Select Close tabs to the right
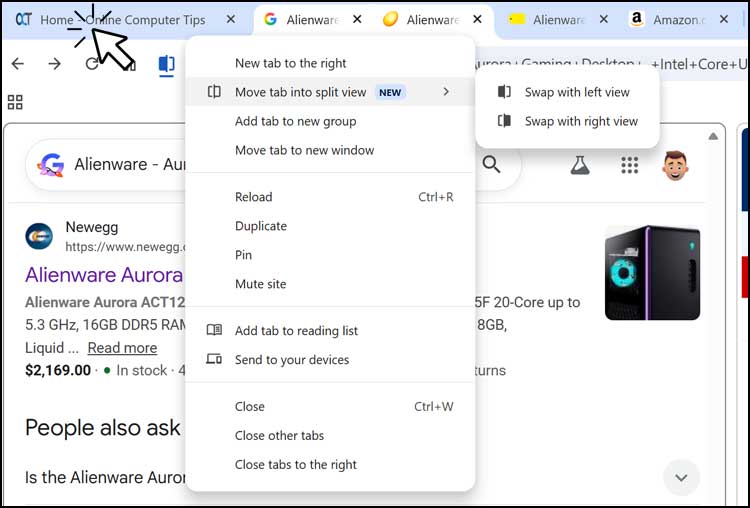The image size is (750, 508). coord(330,464)
